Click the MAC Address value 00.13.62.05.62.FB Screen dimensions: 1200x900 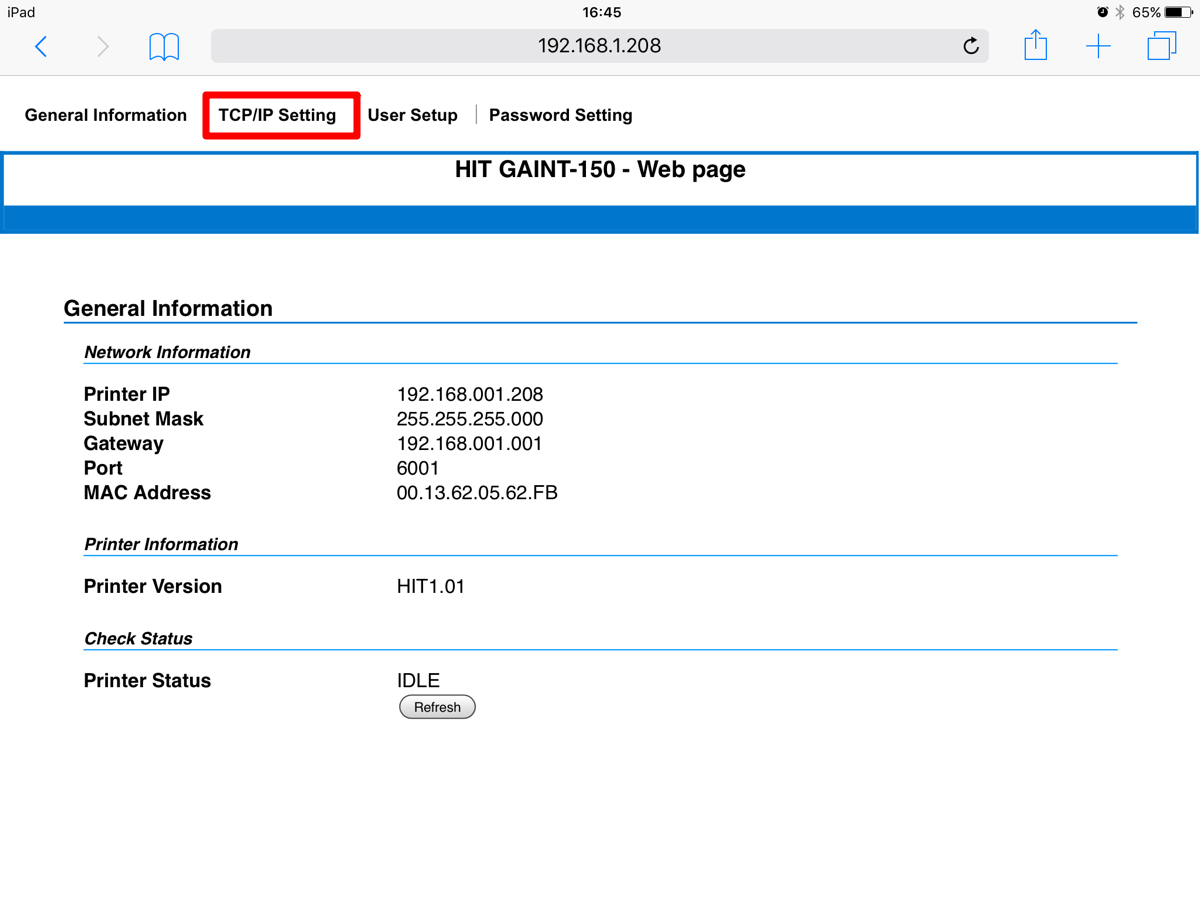click(x=477, y=493)
